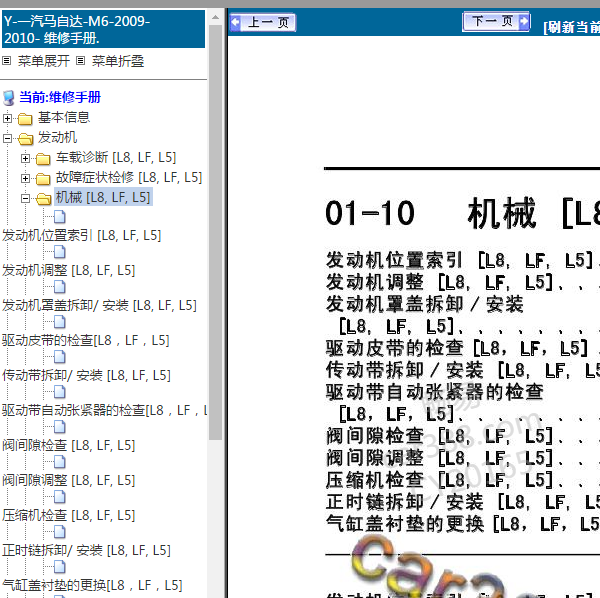Go to the previous page (上一页)
Viewport: 600px width, 598px height.
(263, 22)
